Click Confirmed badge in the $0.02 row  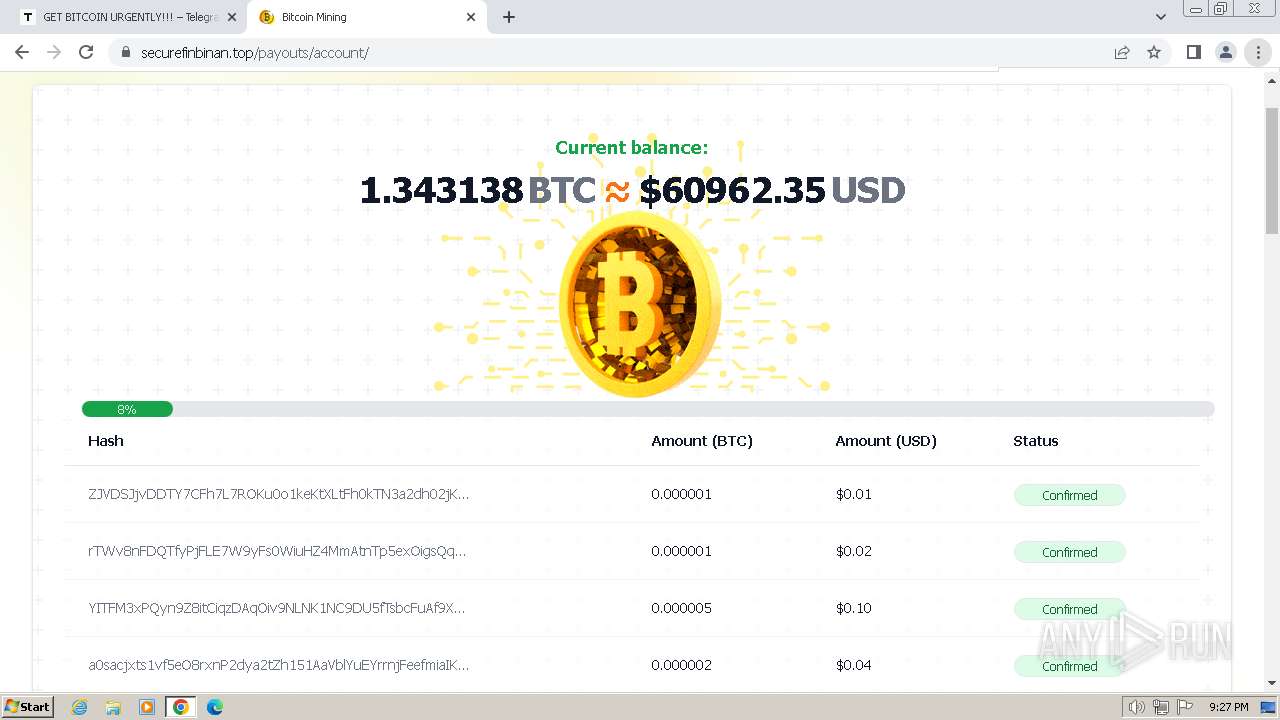tap(1070, 552)
